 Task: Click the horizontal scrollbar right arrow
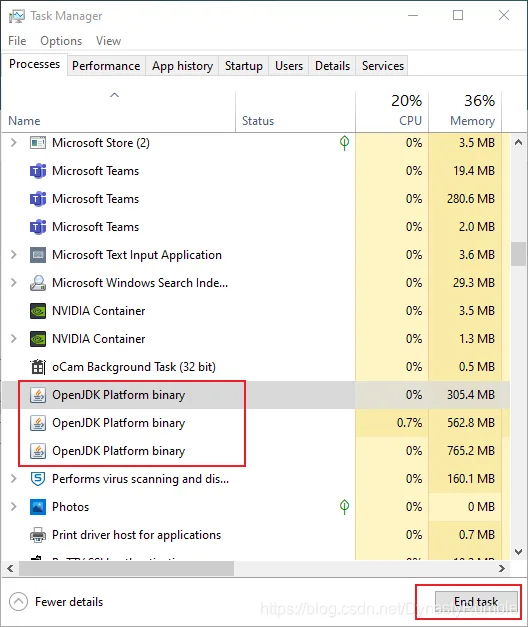(502, 569)
